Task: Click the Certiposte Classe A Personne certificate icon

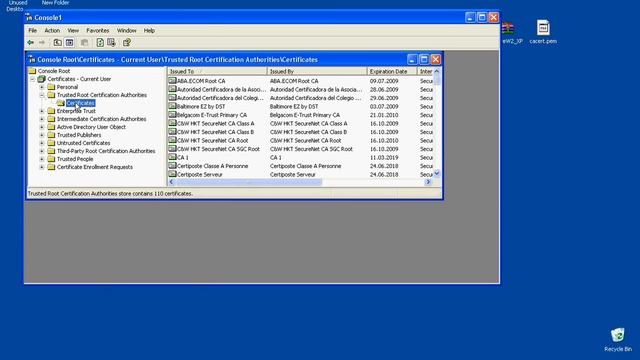Action: click(172, 166)
